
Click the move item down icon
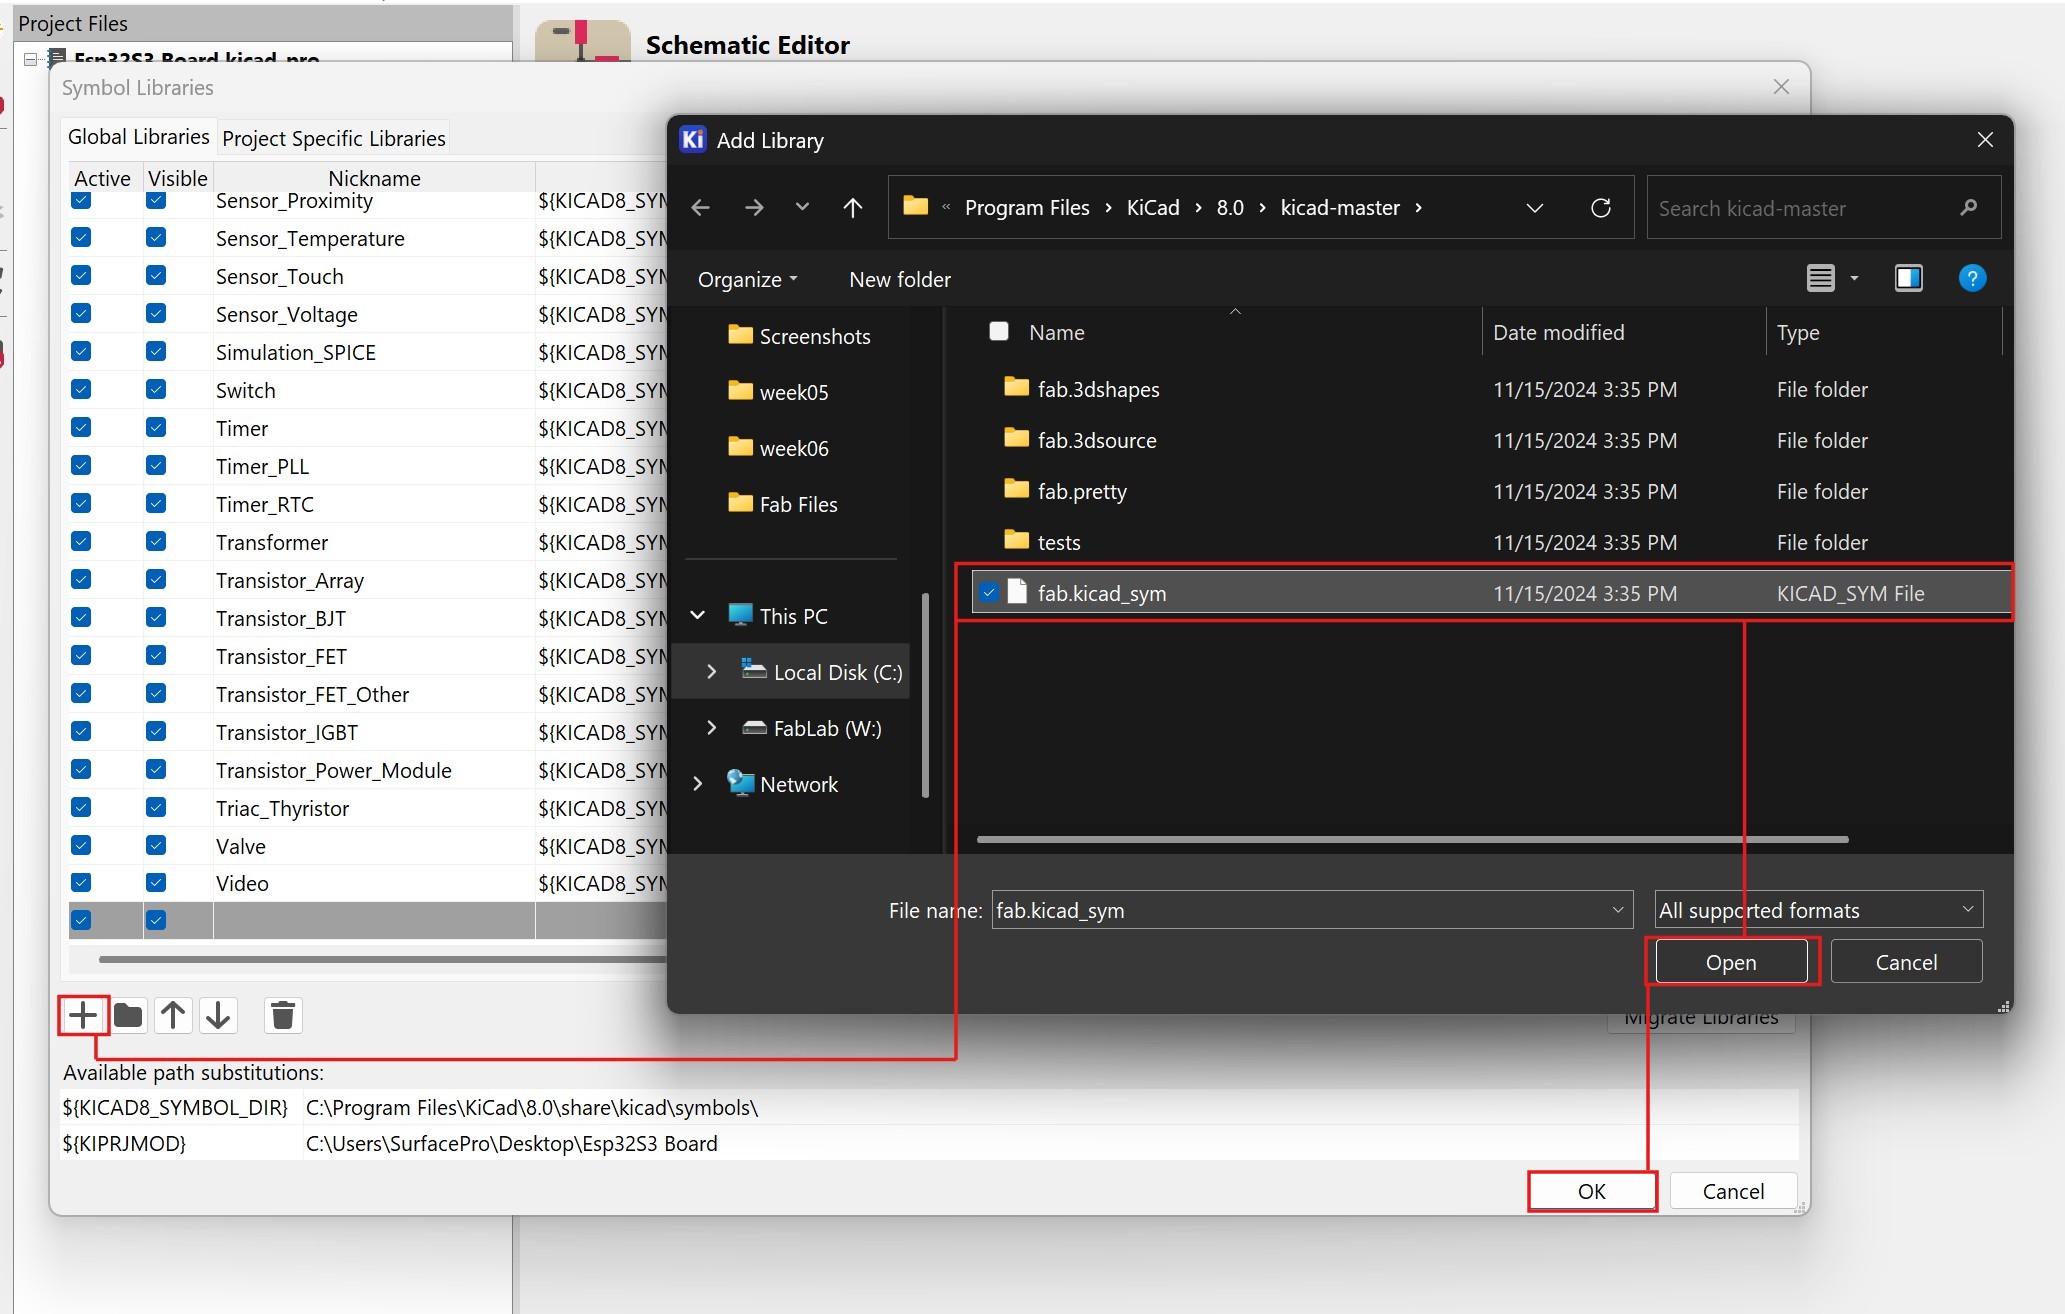[x=218, y=1016]
